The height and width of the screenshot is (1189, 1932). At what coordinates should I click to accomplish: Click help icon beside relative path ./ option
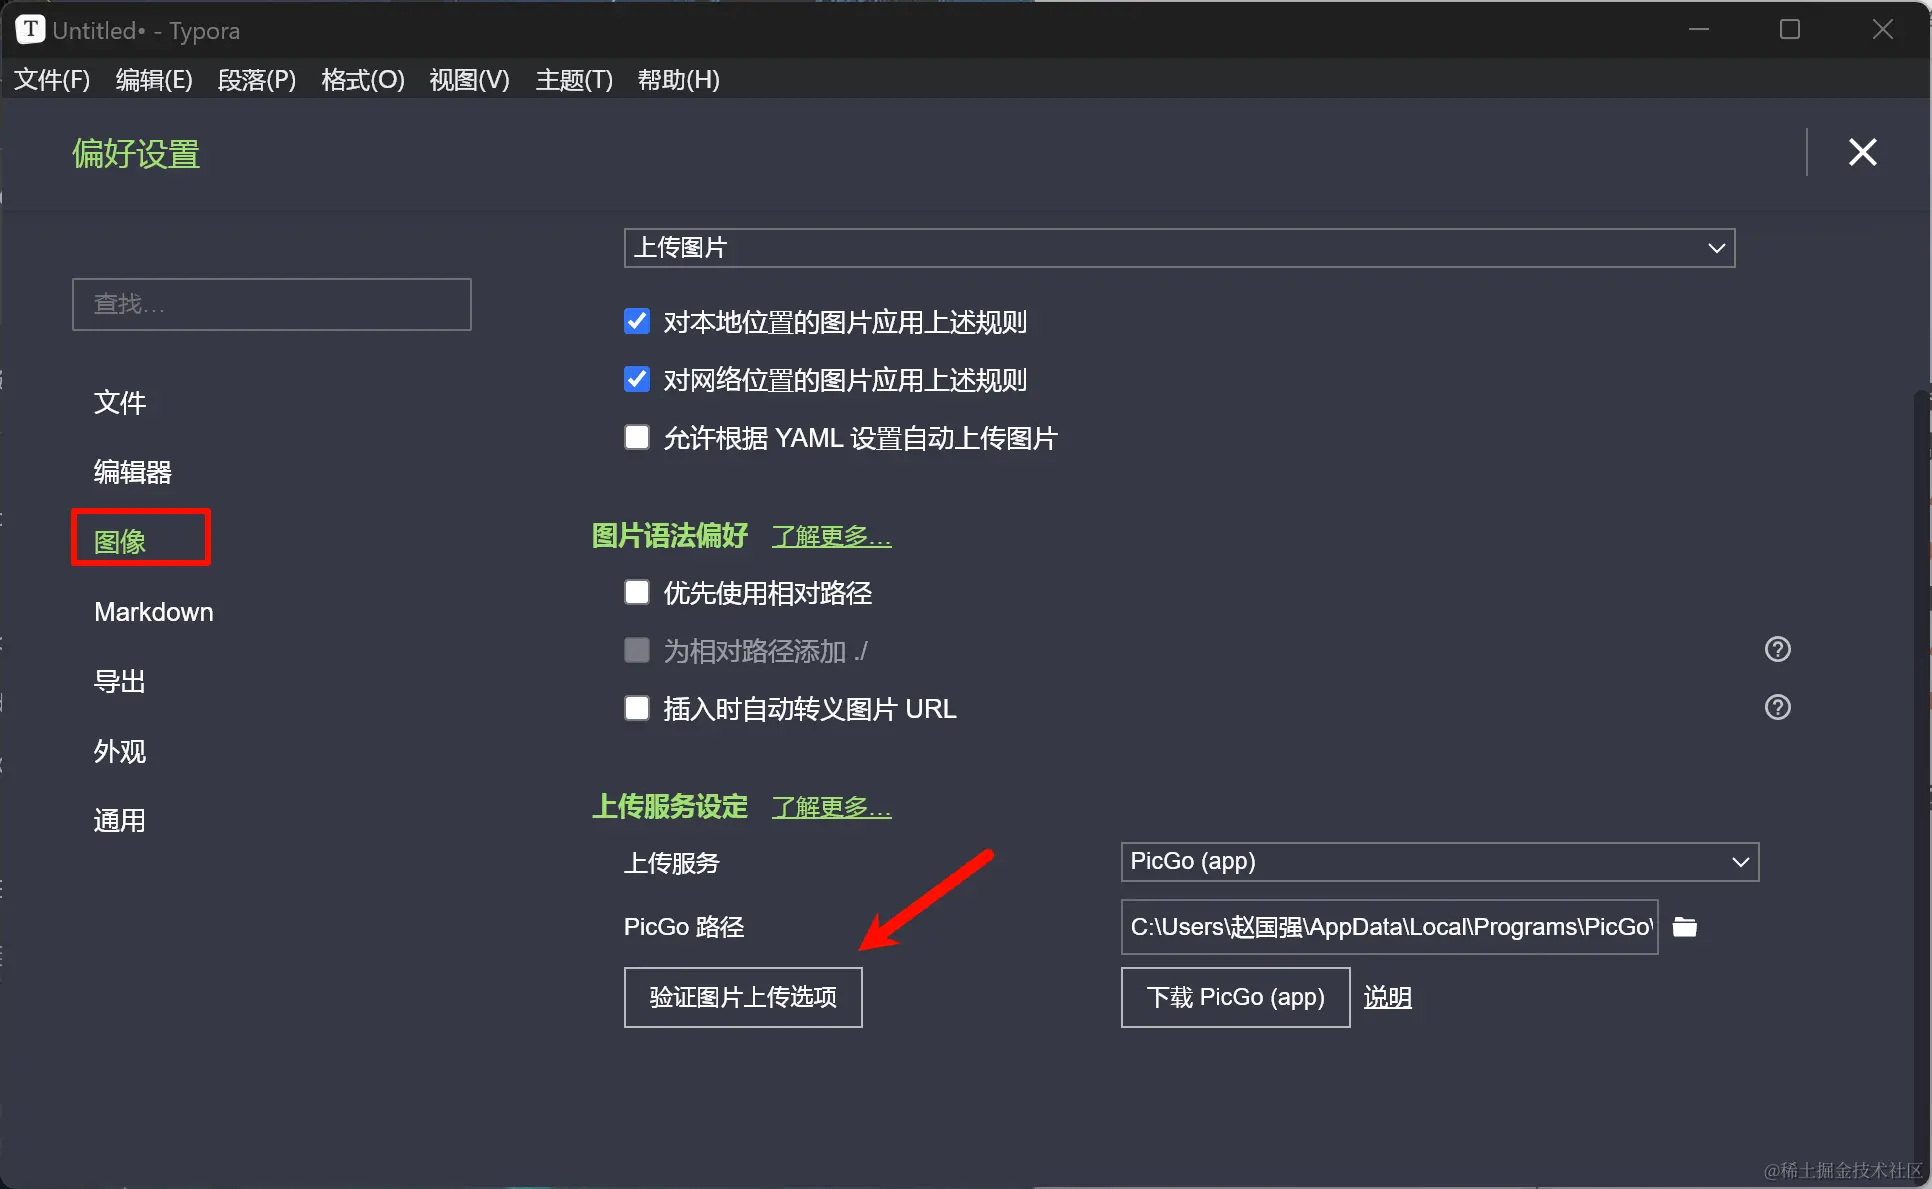click(x=1777, y=650)
